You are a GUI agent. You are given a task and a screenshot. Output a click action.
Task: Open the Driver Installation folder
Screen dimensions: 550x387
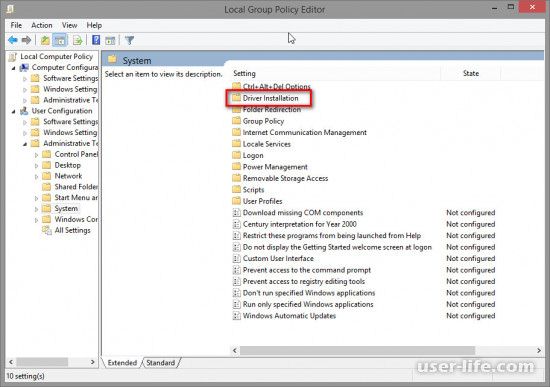(x=270, y=98)
